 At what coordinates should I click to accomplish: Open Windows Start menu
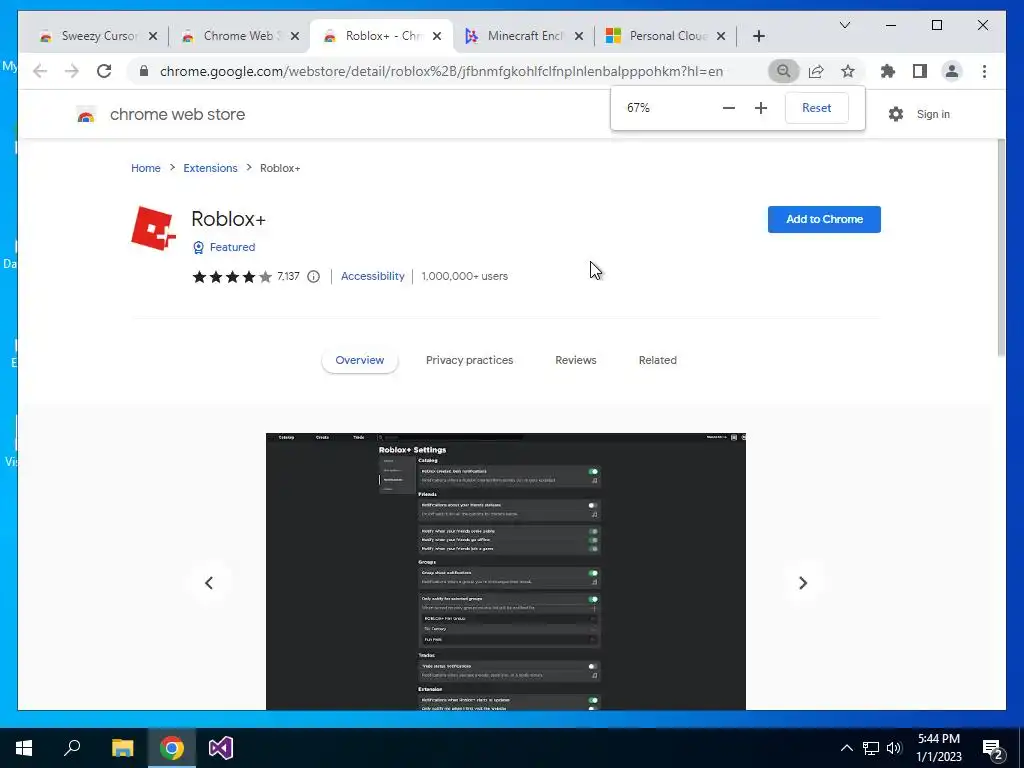24,748
